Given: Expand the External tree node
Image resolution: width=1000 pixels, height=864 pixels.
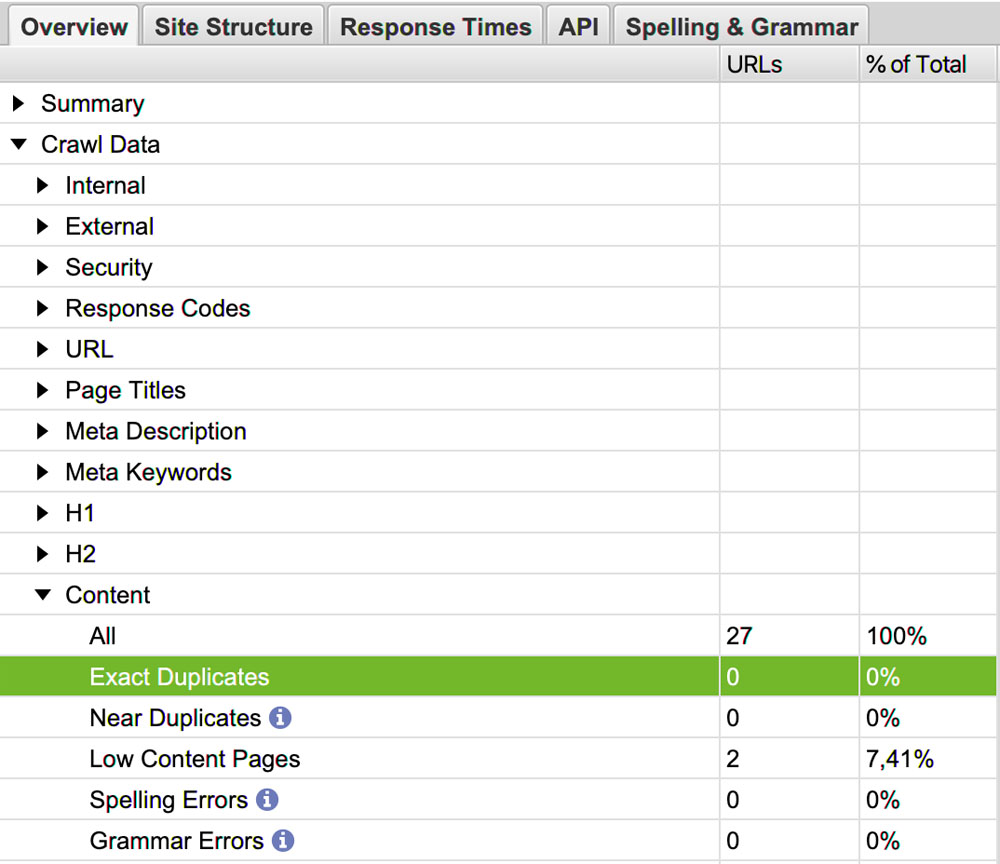Looking at the screenshot, I should pyautogui.click(x=42, y=226).
